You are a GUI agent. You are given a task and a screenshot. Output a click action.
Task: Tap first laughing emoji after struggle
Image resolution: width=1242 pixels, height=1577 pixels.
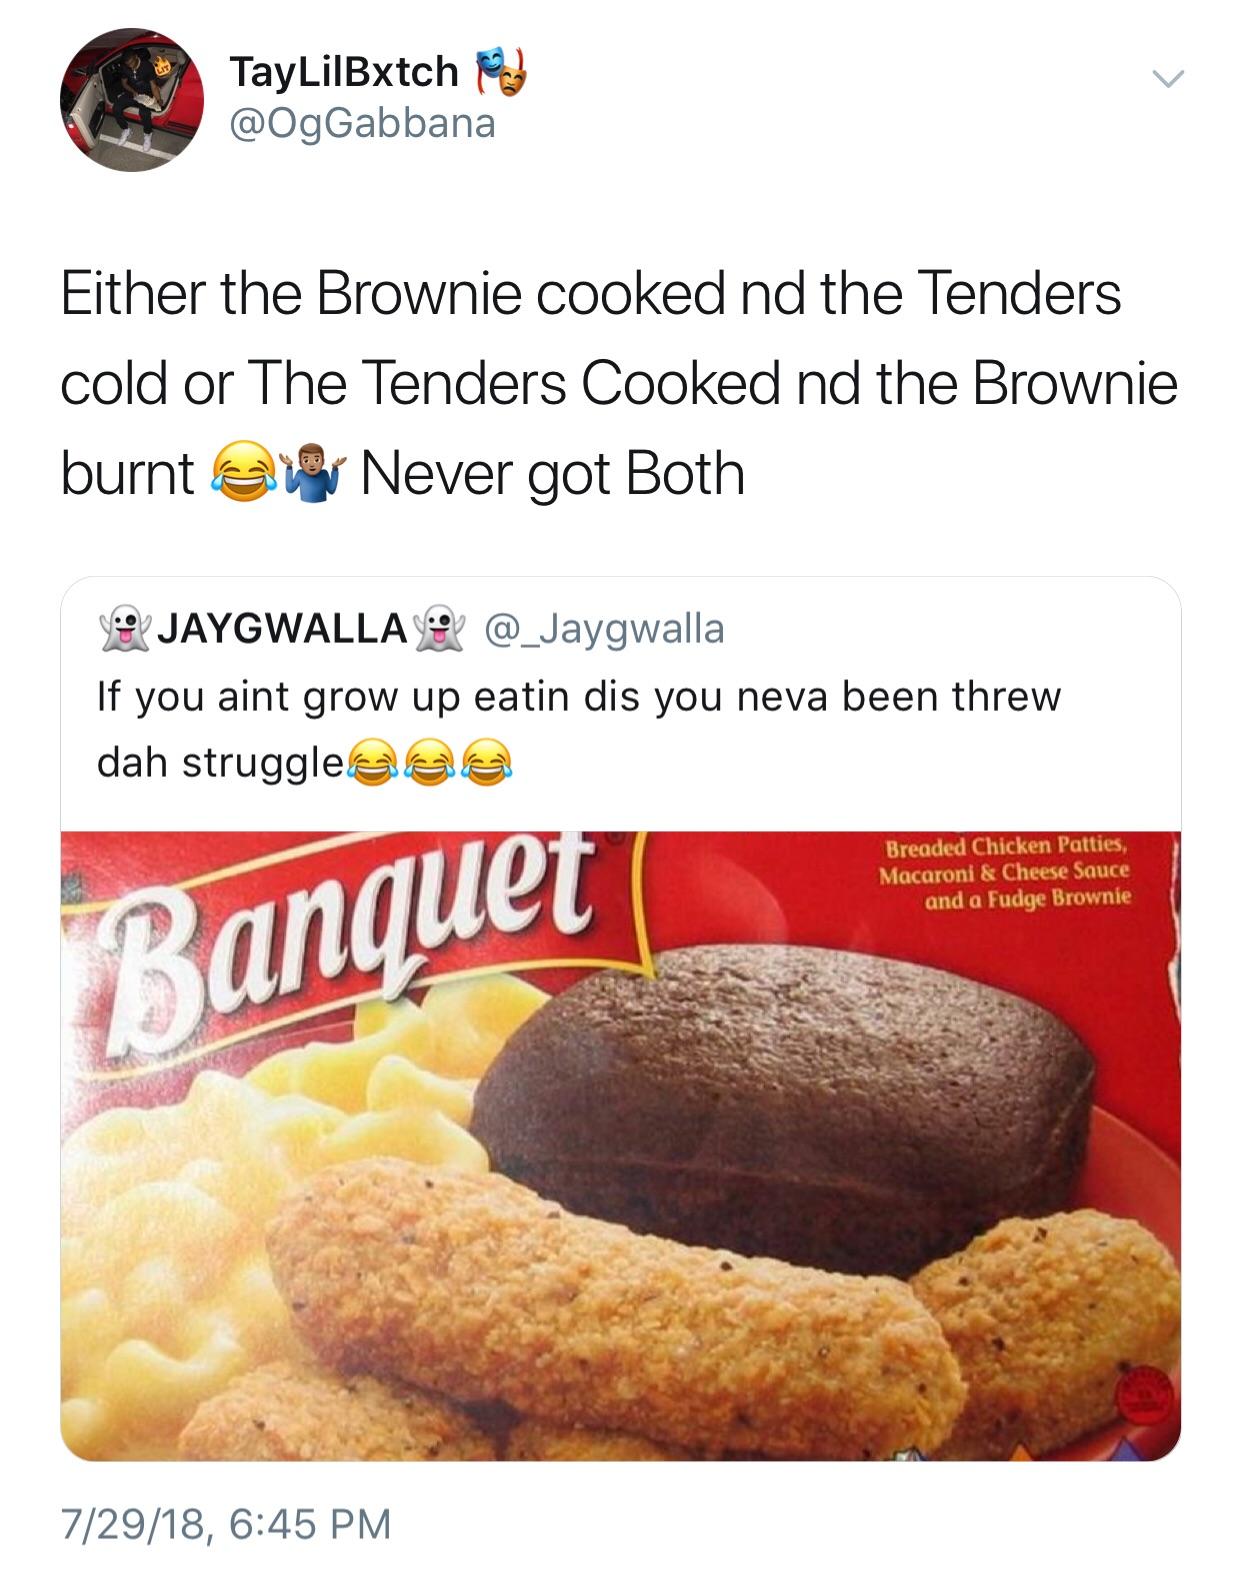[371, 764]
